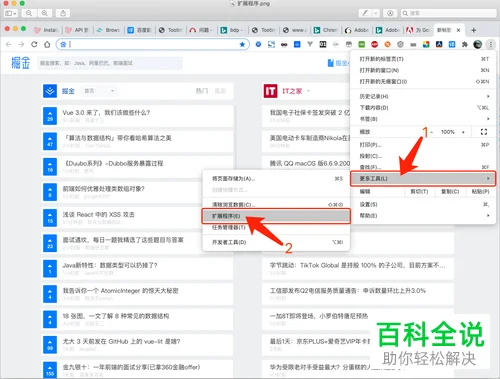The height and width of the screenshot is (379, 500).
Task: Click the IT之家 red logo
Action: (x=270, y=91)
